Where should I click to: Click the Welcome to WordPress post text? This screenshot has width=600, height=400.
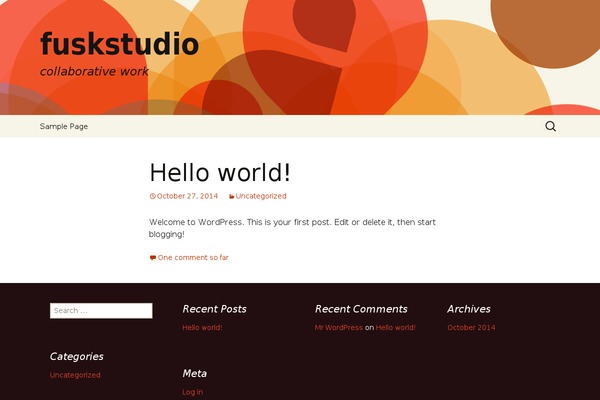coord(292,228)
